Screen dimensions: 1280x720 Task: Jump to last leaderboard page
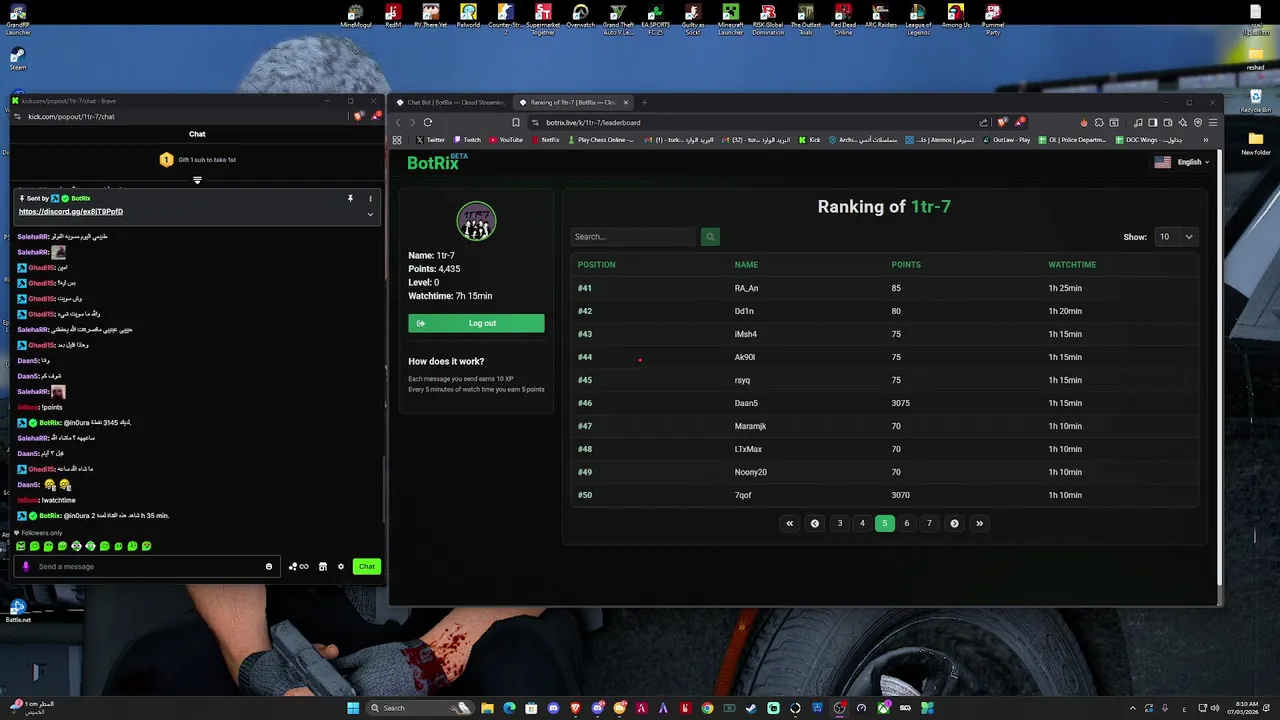pyautogui.click(x=979, y=523)
